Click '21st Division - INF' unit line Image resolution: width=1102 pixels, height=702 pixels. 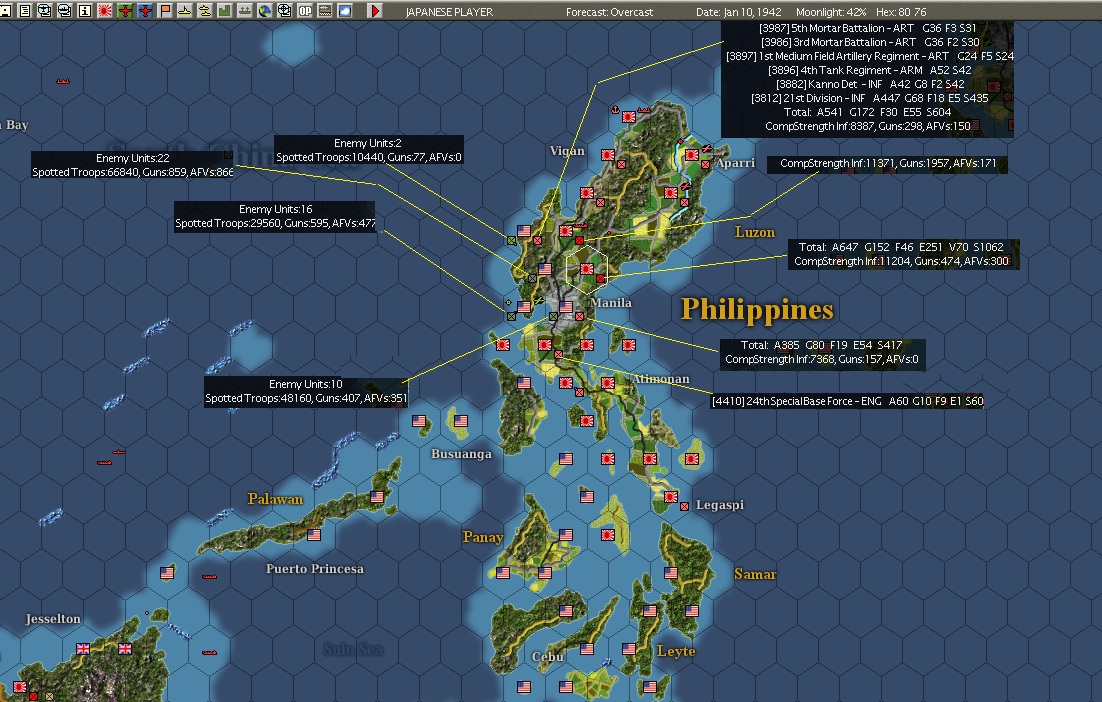point(869,98)
